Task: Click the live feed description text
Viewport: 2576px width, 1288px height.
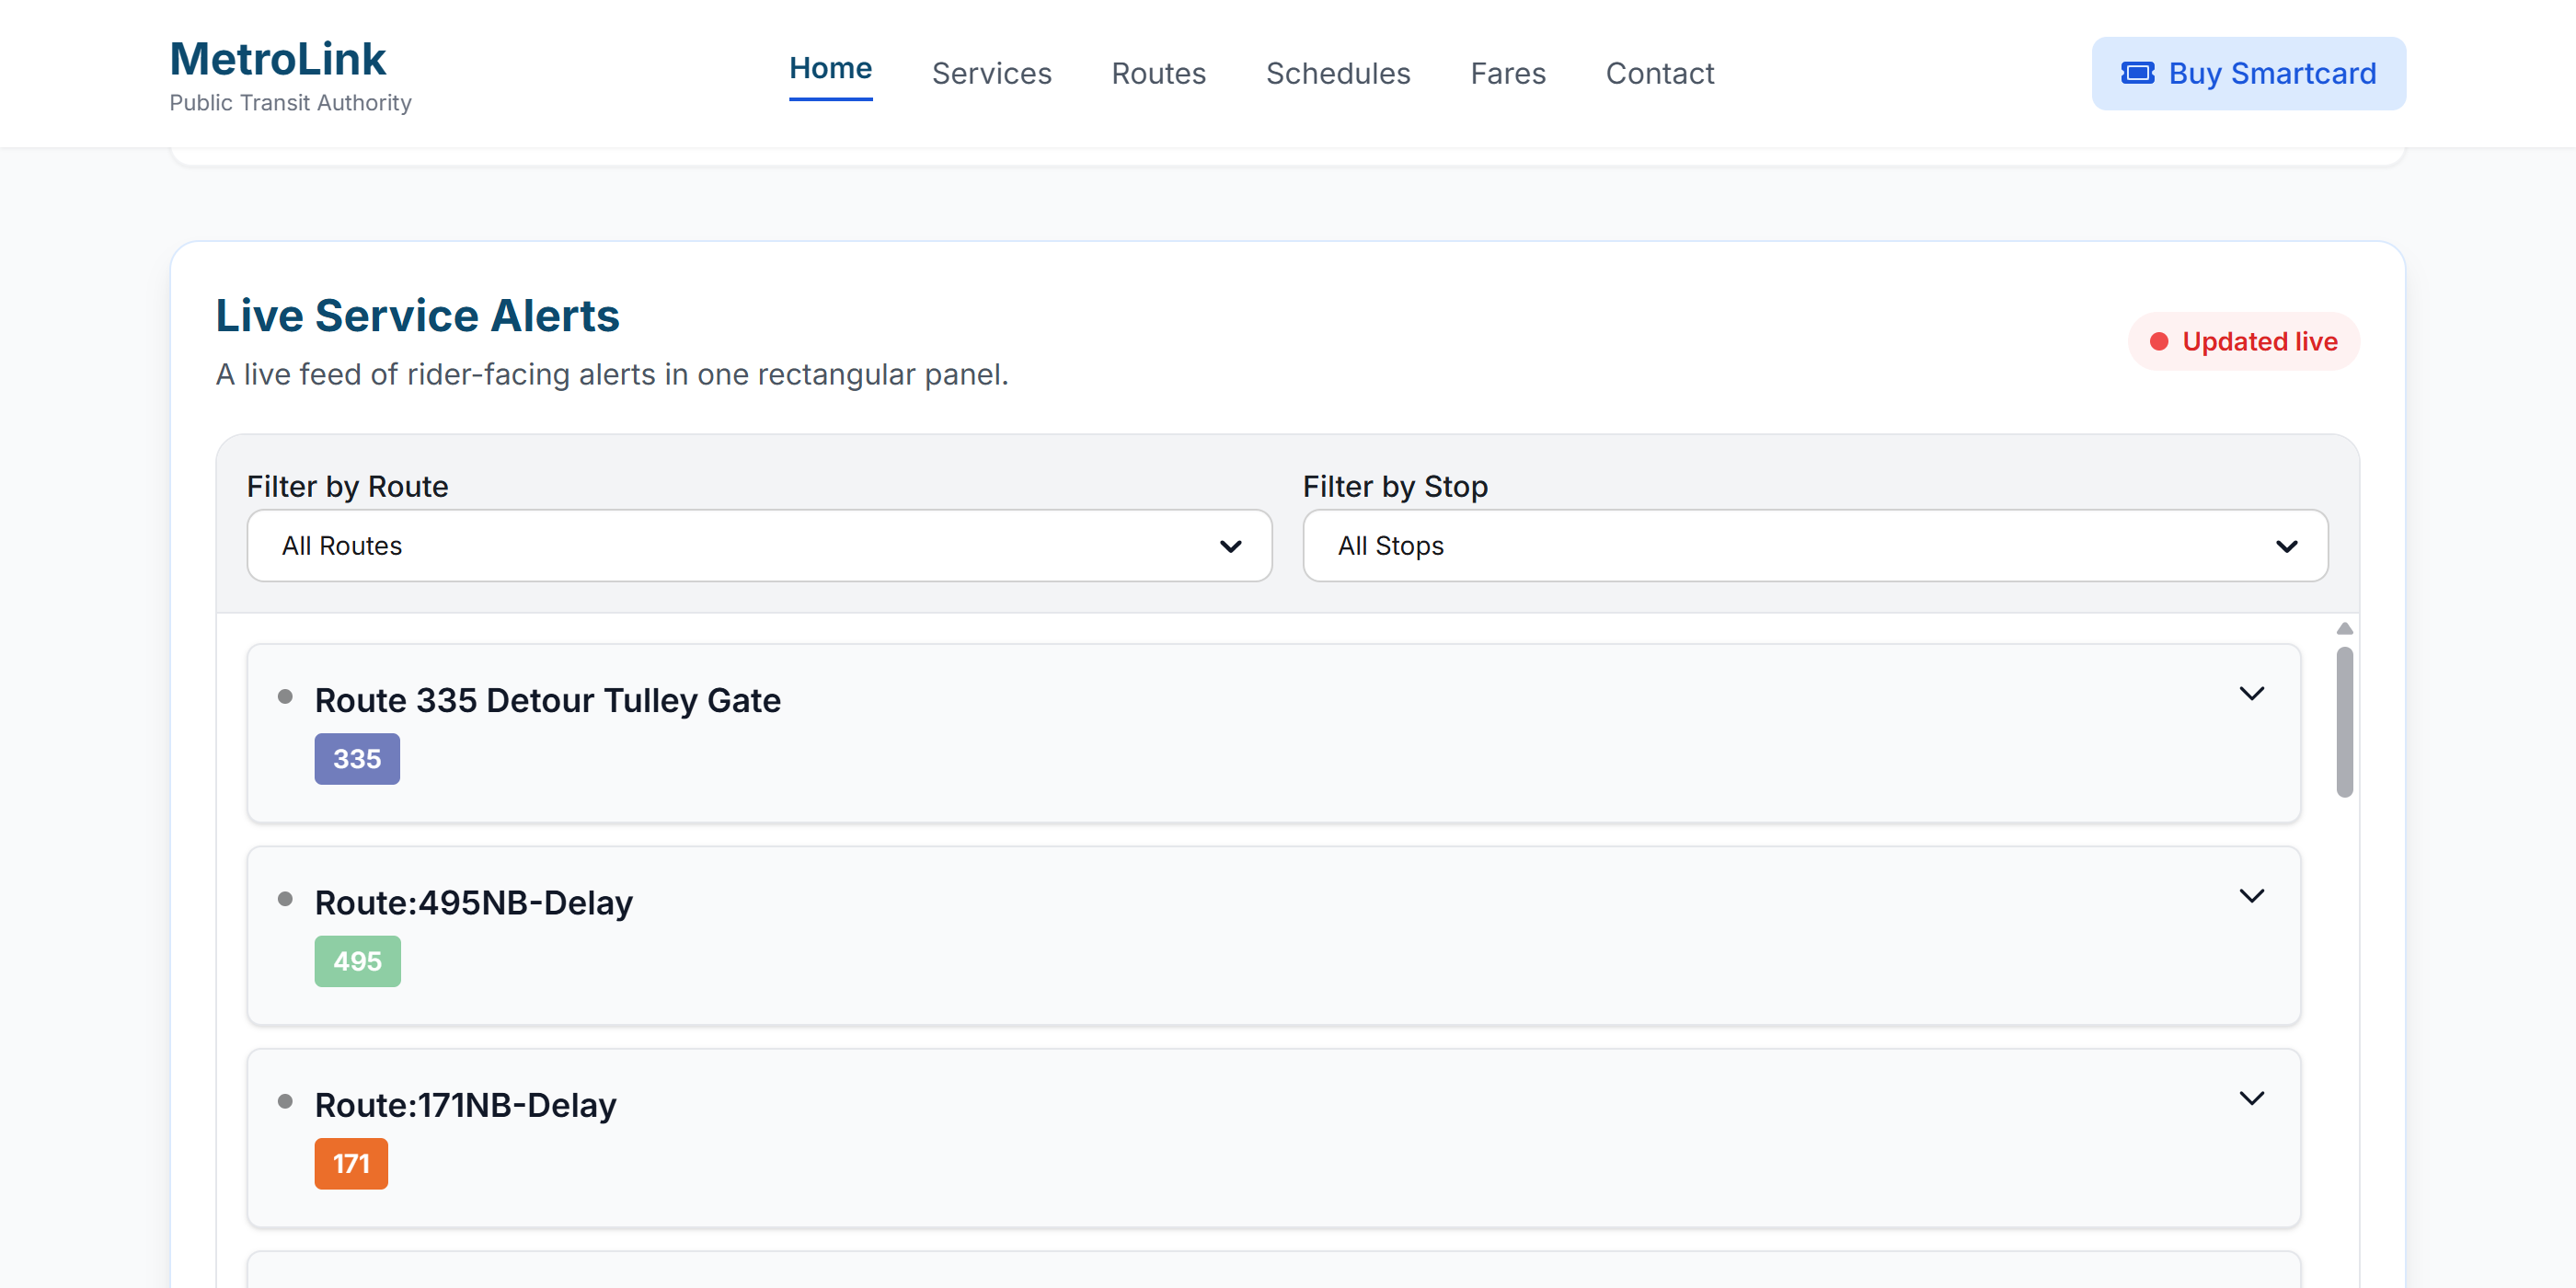Action: coord(612,374)
